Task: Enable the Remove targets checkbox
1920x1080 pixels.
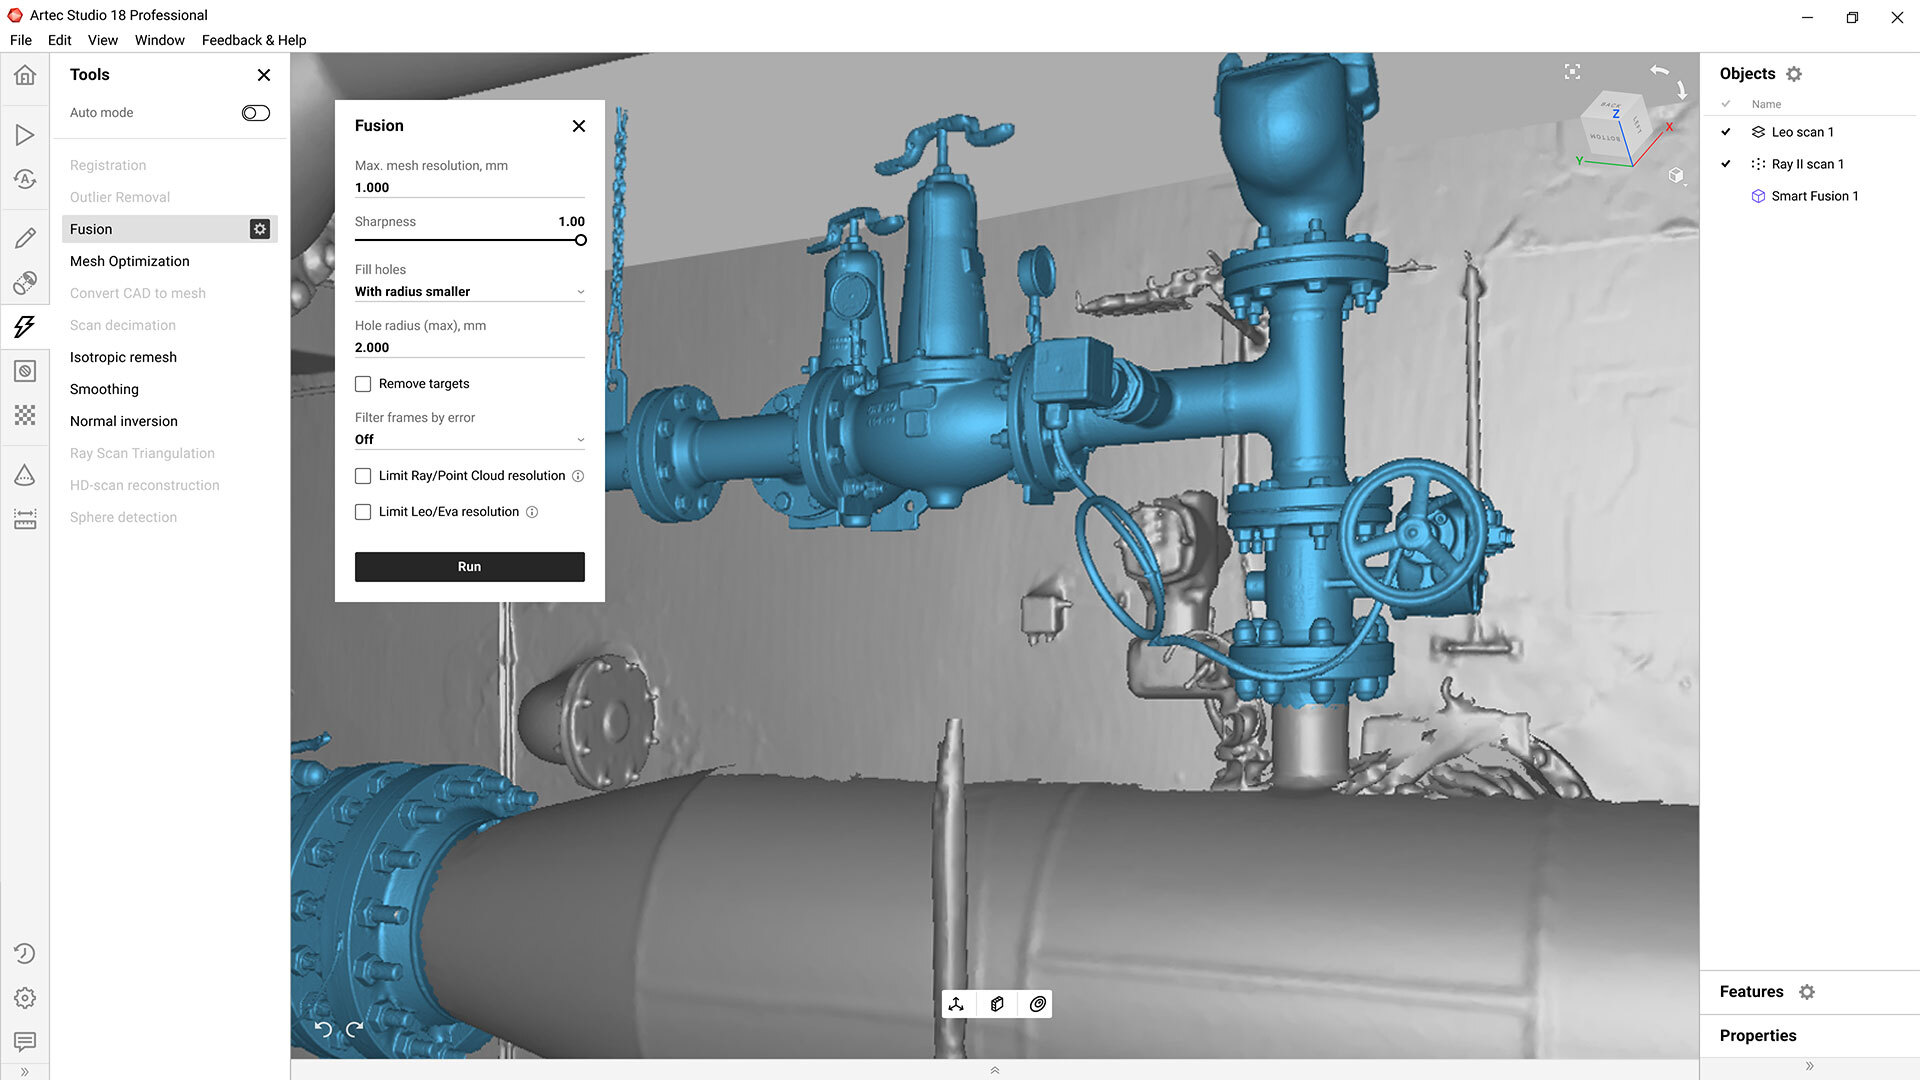Action: [363, 384]
